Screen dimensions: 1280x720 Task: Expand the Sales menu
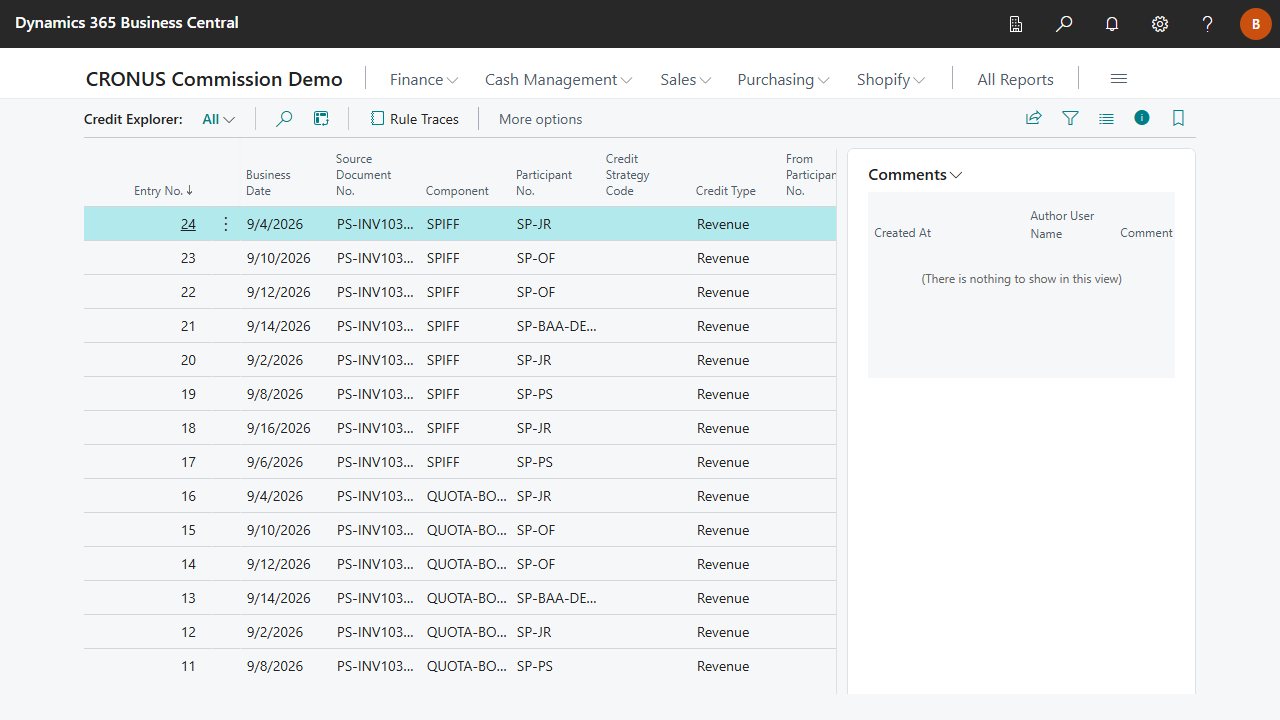pos(686,80)
